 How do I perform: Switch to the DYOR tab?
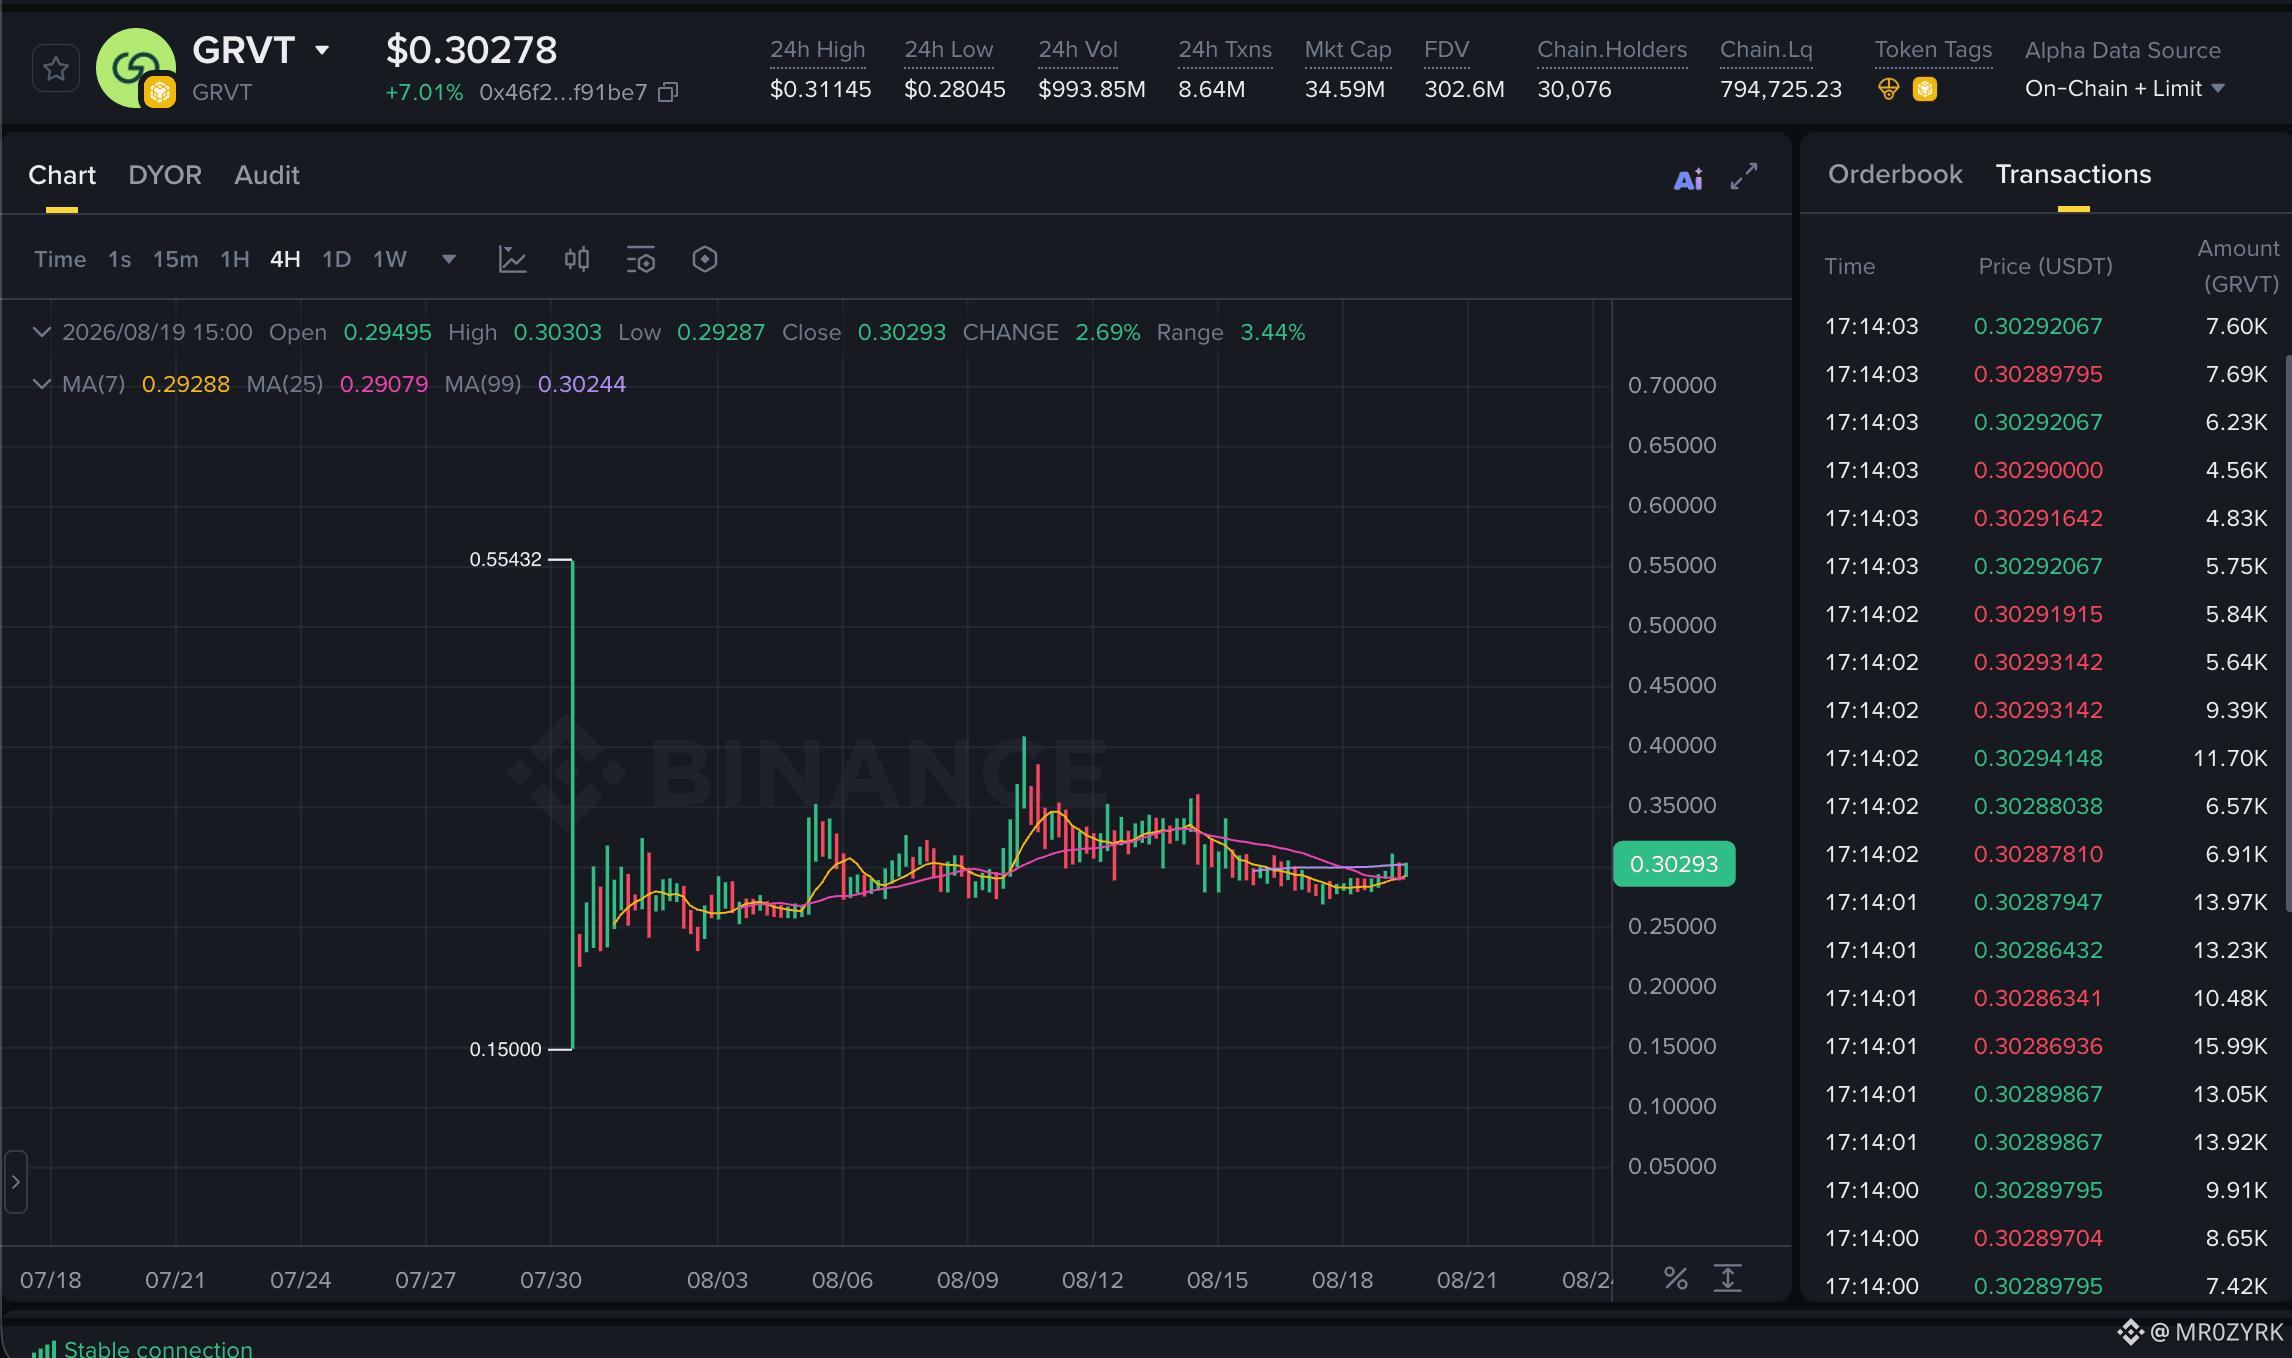click(165, 175)
